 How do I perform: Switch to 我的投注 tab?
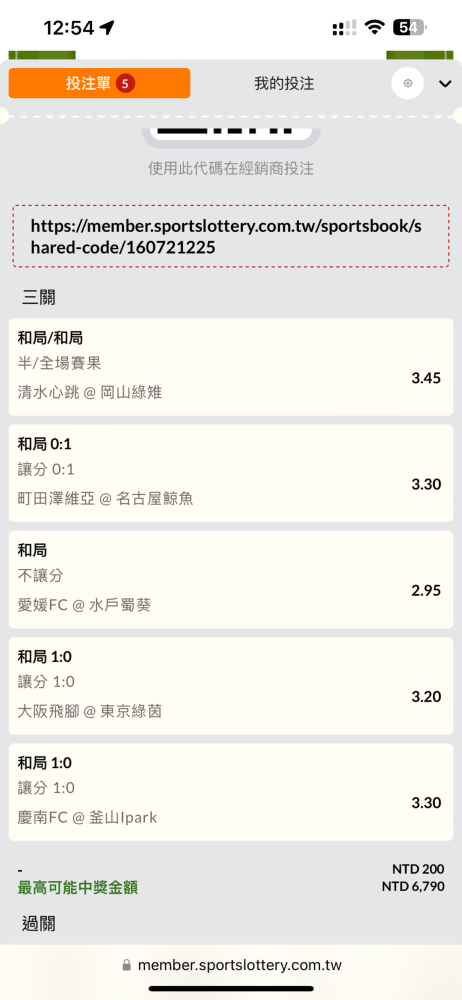tap(284, 84)
